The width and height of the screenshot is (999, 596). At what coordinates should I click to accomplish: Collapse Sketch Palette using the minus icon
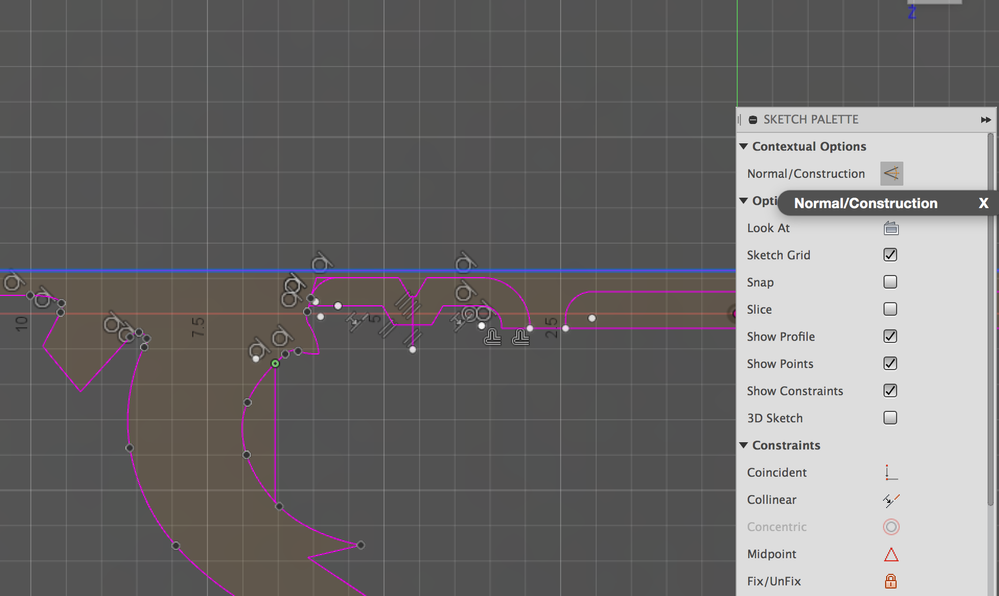(x=753, y=120)
